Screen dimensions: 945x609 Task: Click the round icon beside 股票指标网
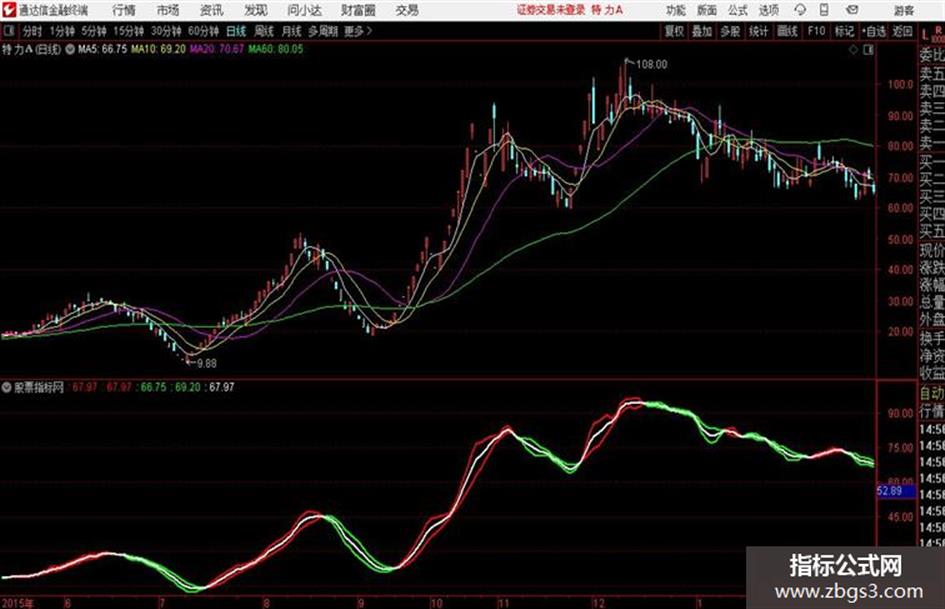tap(7, 387)
